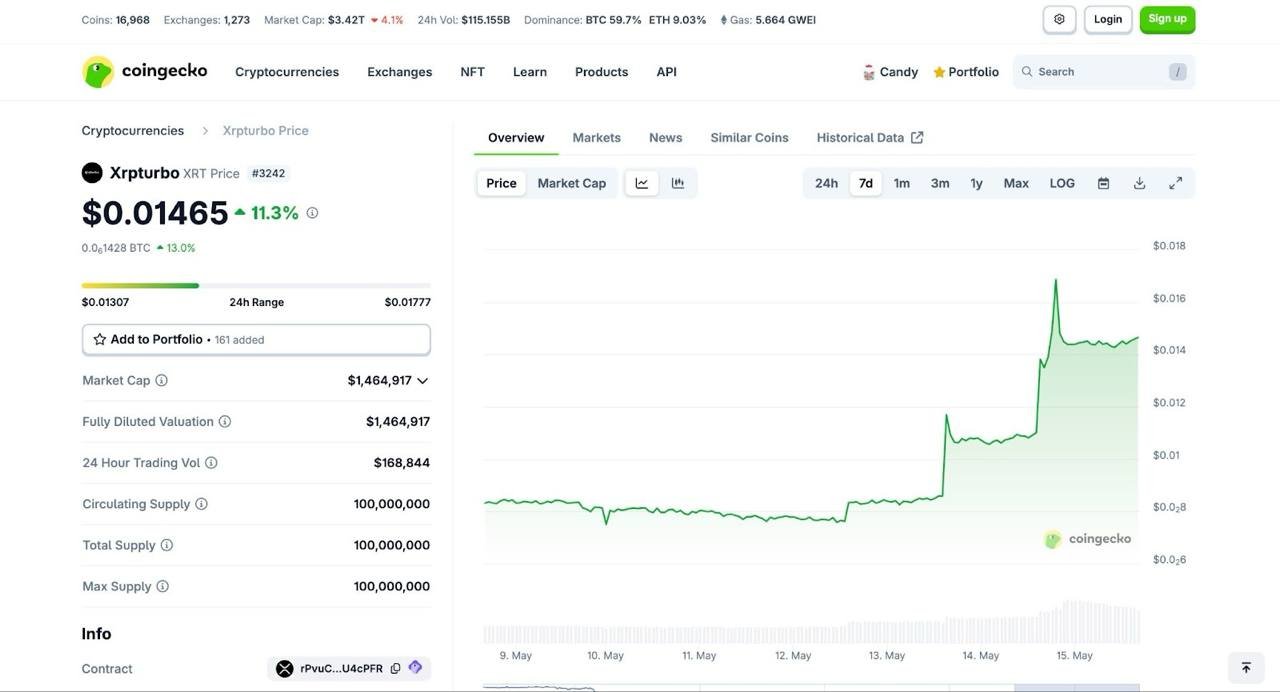The height and width of the screenshot is (692, 1280).
Task: Select the line chart icon
Action: click(639, 182)
